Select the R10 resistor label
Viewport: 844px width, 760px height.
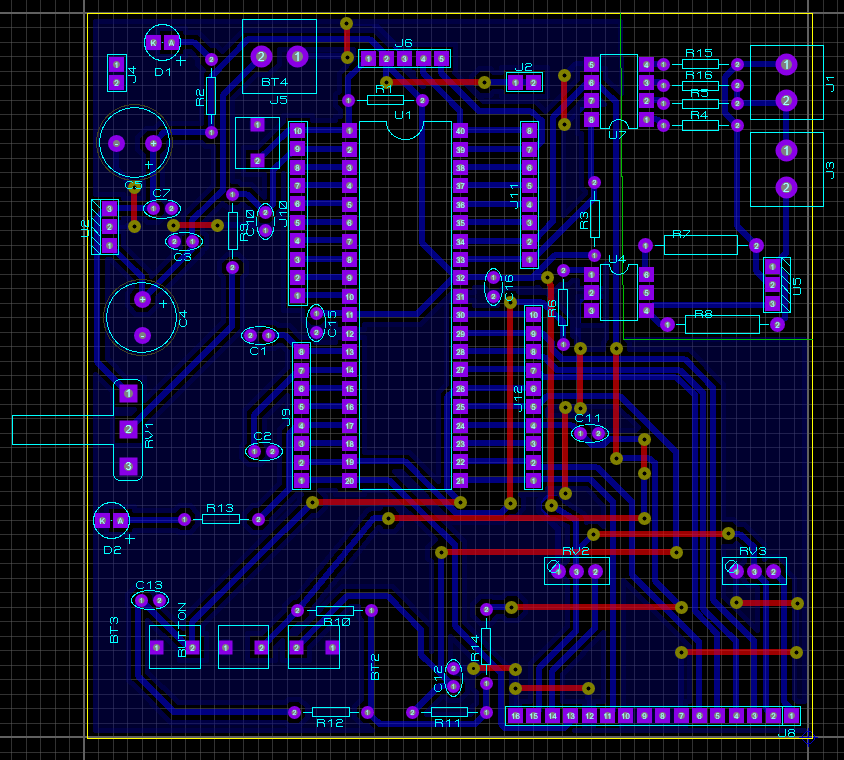coord(337,622)
